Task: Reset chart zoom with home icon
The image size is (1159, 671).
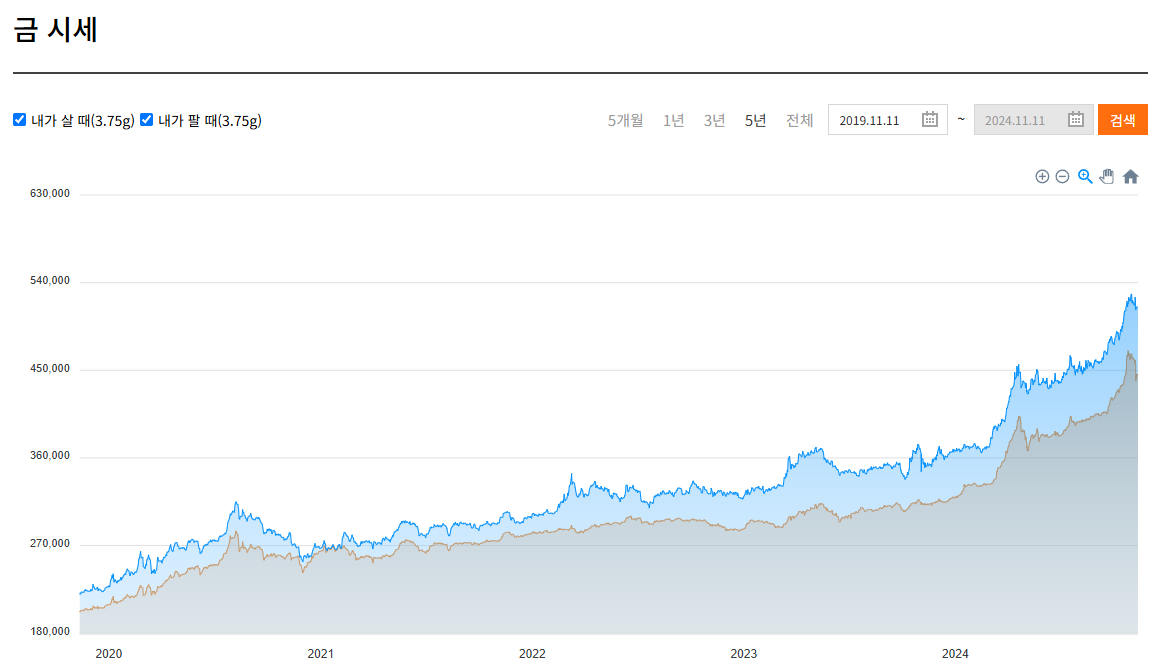Action: (x=1130, y=177)
